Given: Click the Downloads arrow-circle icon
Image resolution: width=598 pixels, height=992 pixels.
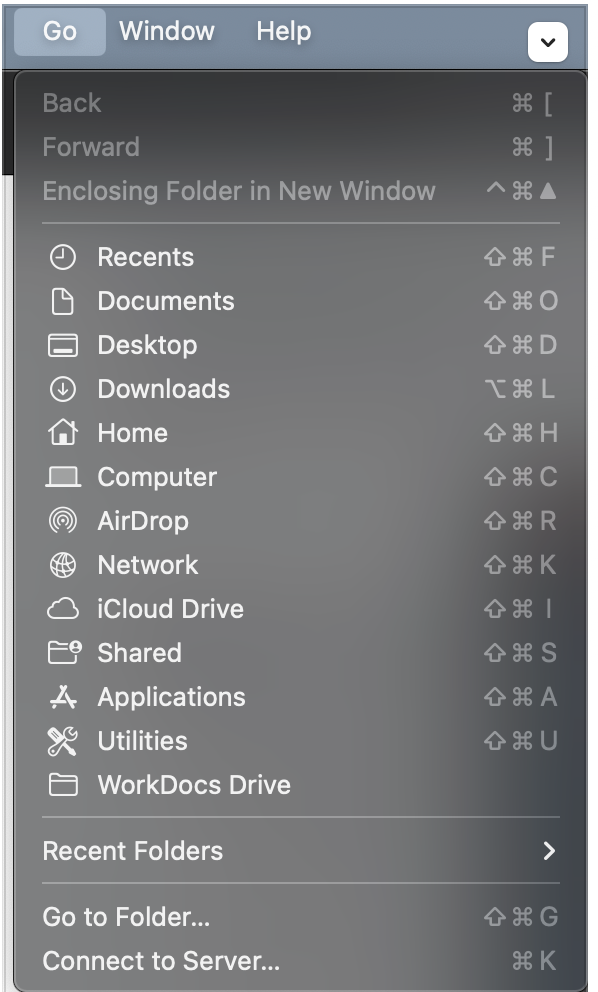Looking at the screenshot, I should click(63, 389).
